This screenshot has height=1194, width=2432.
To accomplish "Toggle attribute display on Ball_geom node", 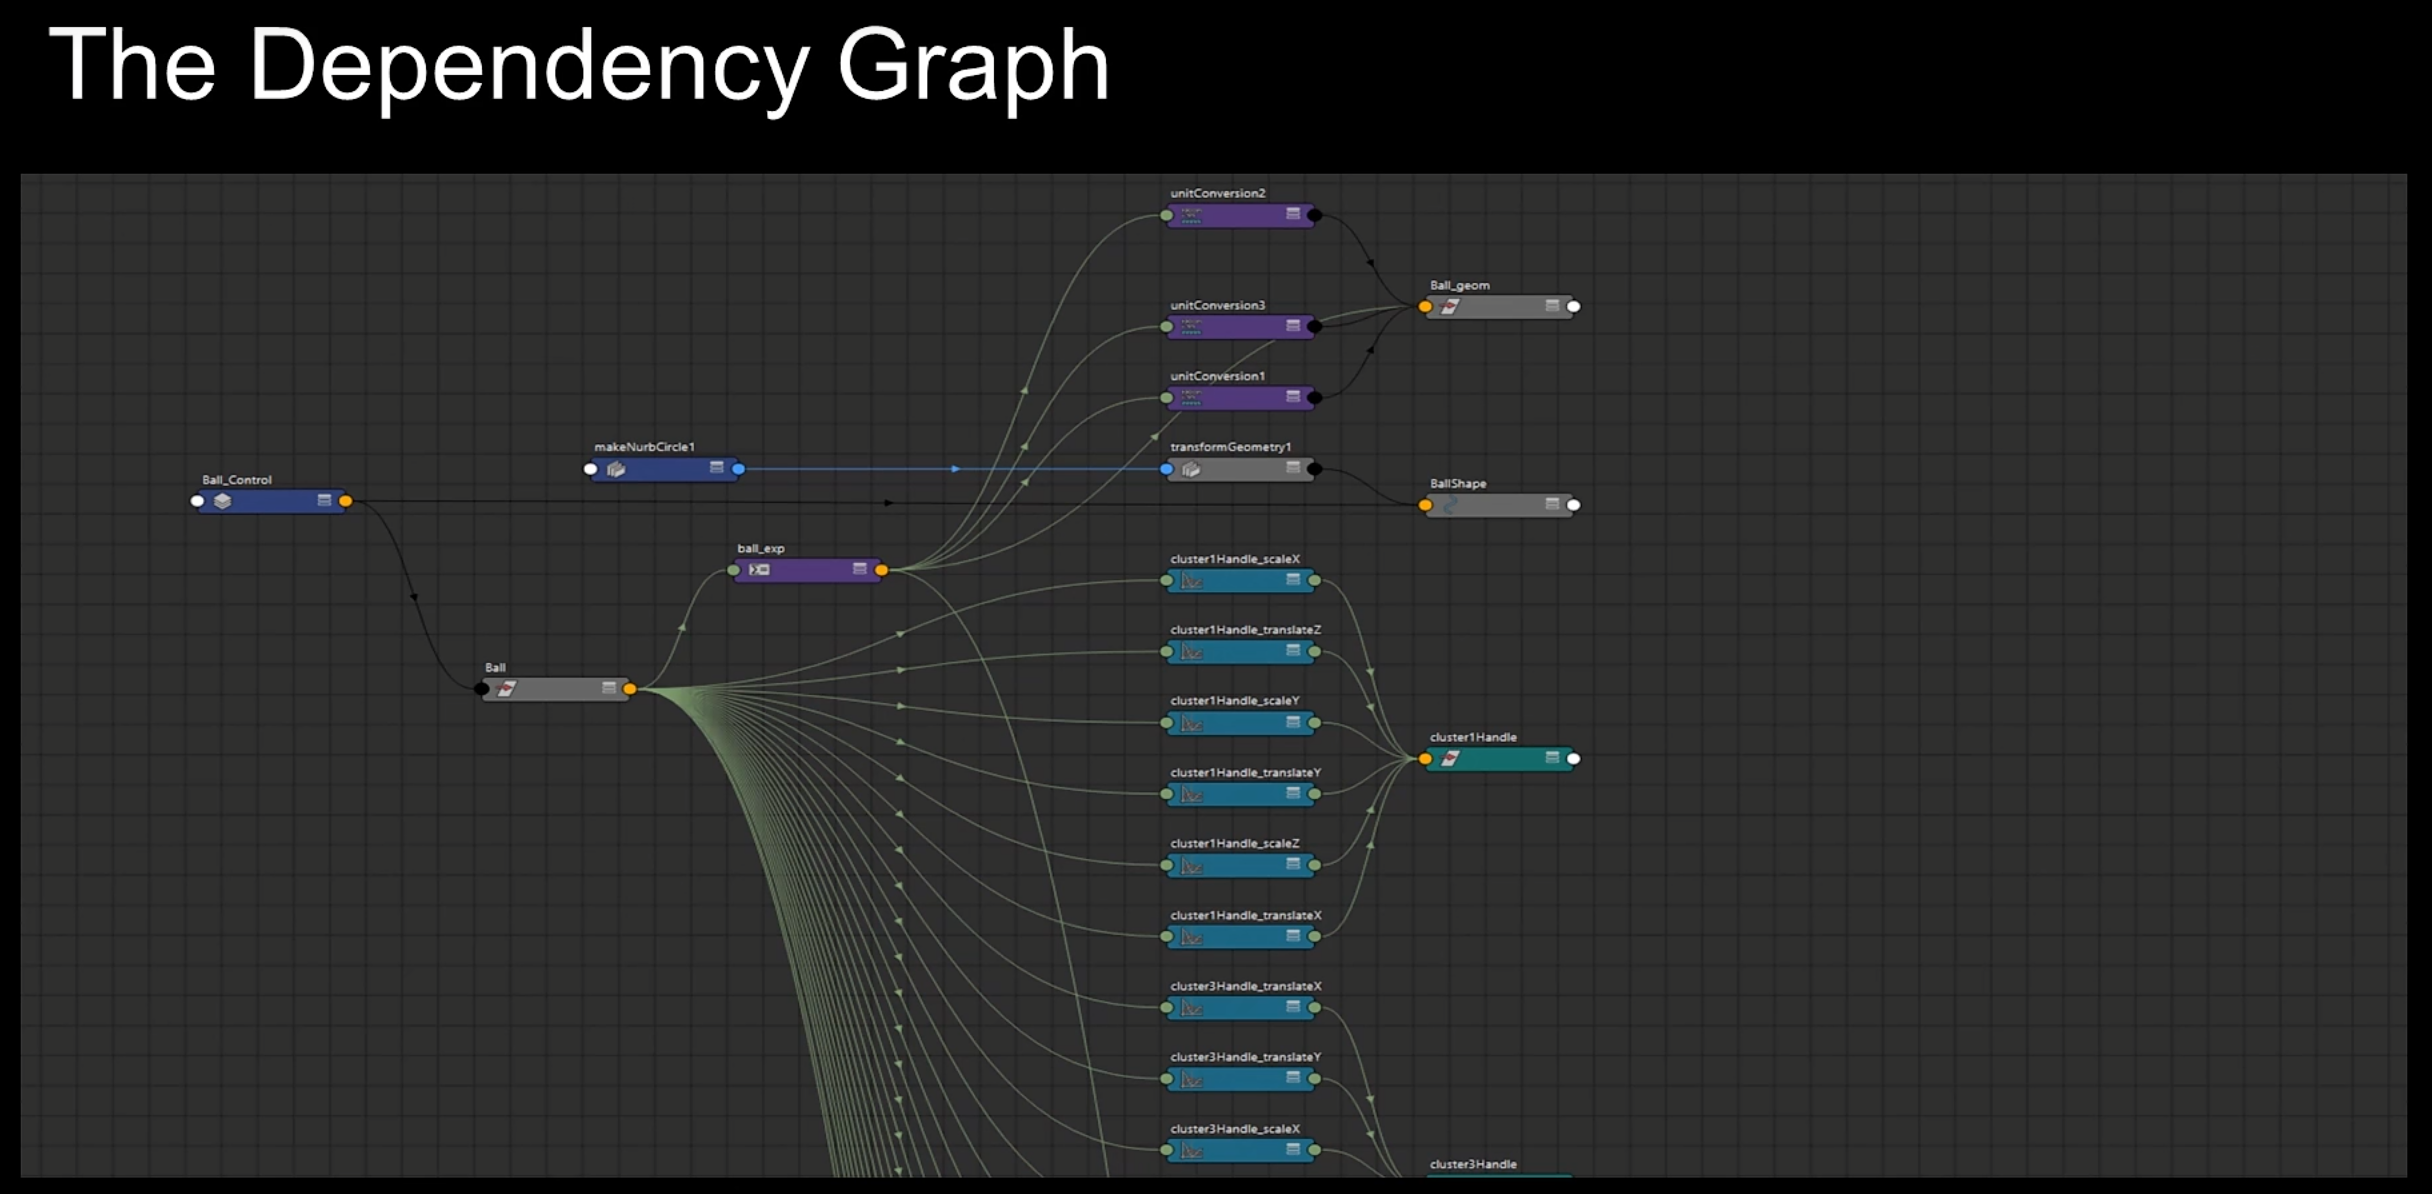I will pos(1552,306).
